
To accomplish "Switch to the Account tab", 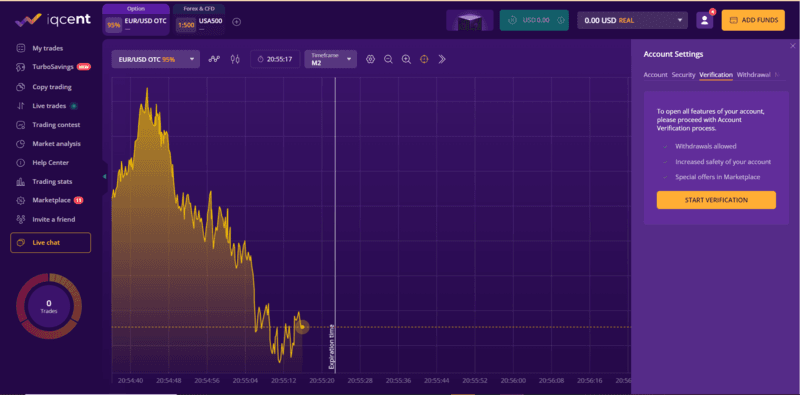I will (655, 75).
